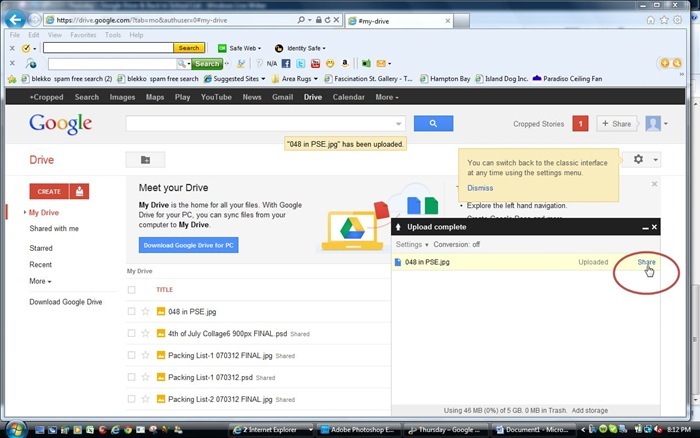Close the Upload complete panel
The image size is (700, 438).
pos(654,227)
